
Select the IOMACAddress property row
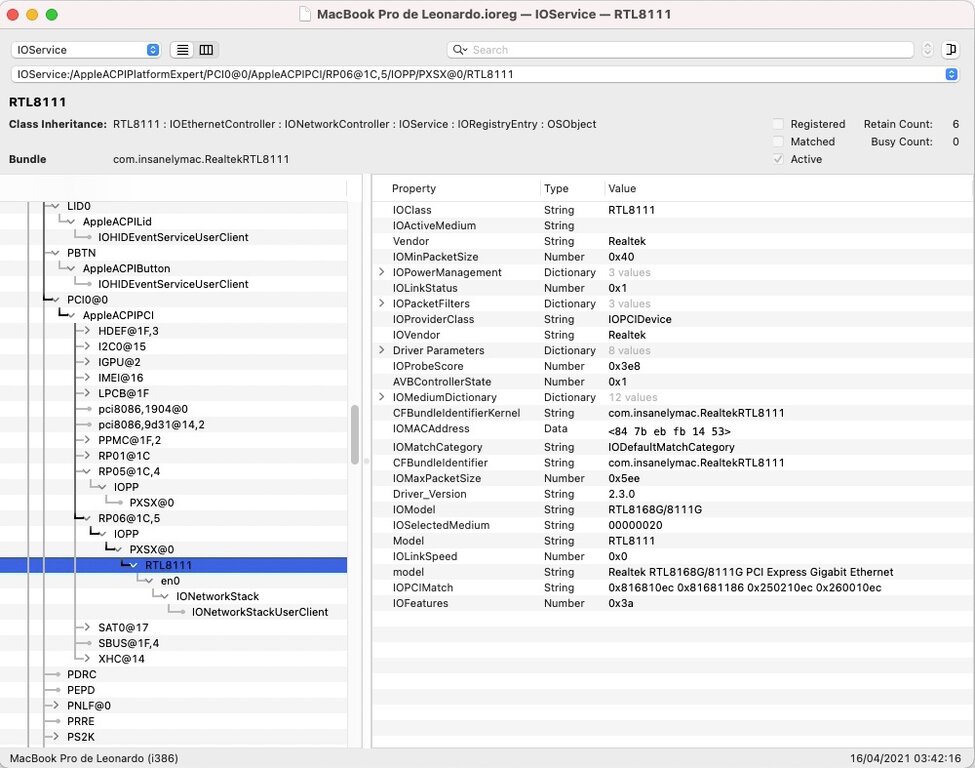(x=673, y=429)
